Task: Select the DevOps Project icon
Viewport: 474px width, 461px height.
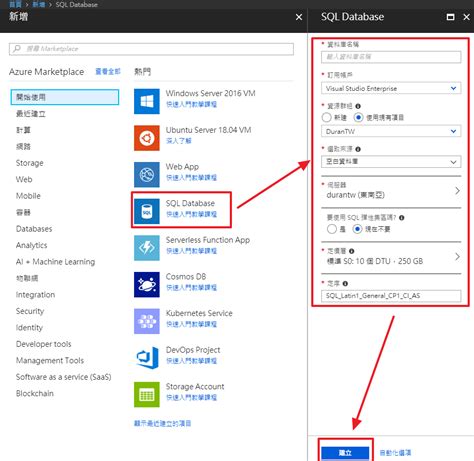Action: [147, 358]
